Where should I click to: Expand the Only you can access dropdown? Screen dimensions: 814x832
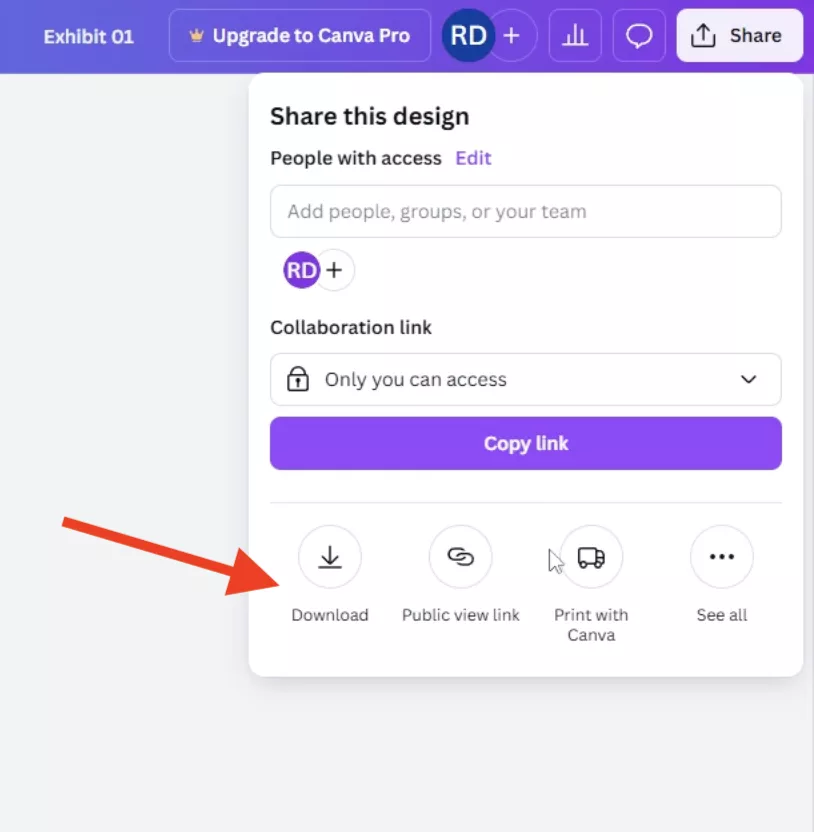(x=525, y=380)
